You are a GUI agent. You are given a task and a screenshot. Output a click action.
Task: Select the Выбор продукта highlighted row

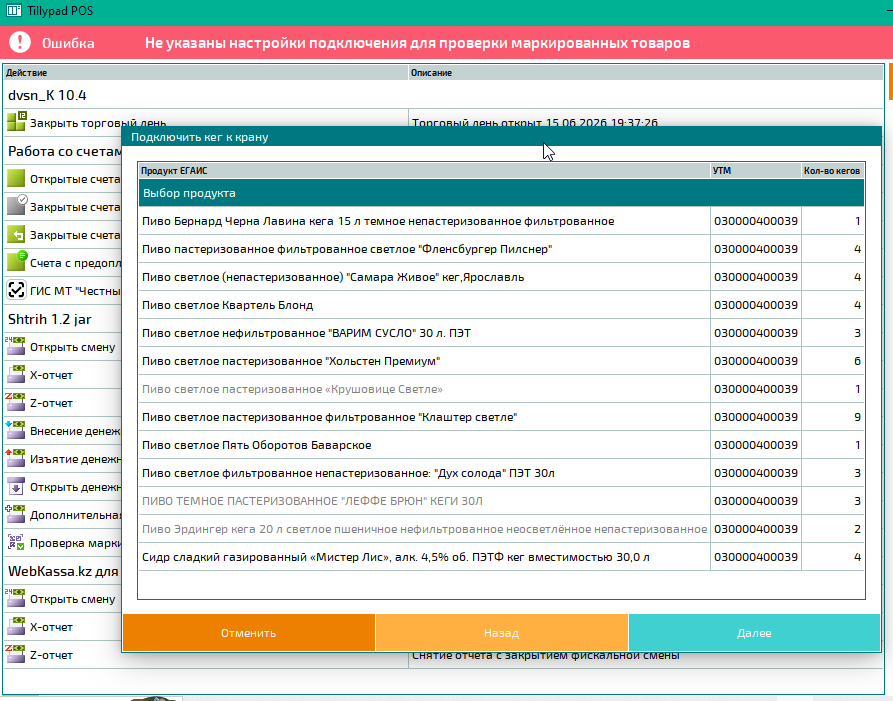pyautogui.click(x=501, y=193)
